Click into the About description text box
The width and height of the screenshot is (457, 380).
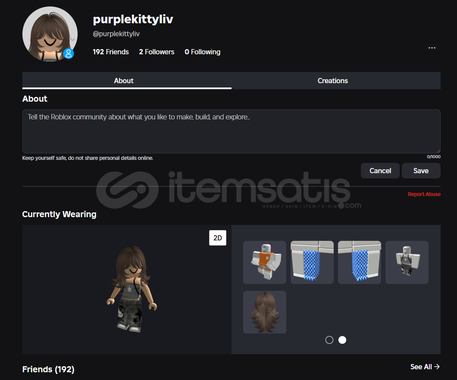tap(231, 131)
